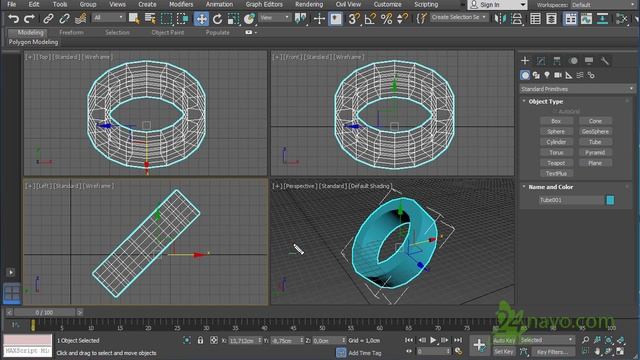Select the Lights category icon

547,75
